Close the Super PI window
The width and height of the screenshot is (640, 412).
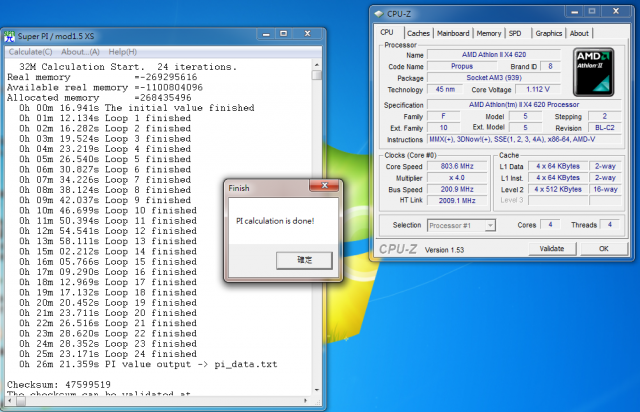pos(308,34)
